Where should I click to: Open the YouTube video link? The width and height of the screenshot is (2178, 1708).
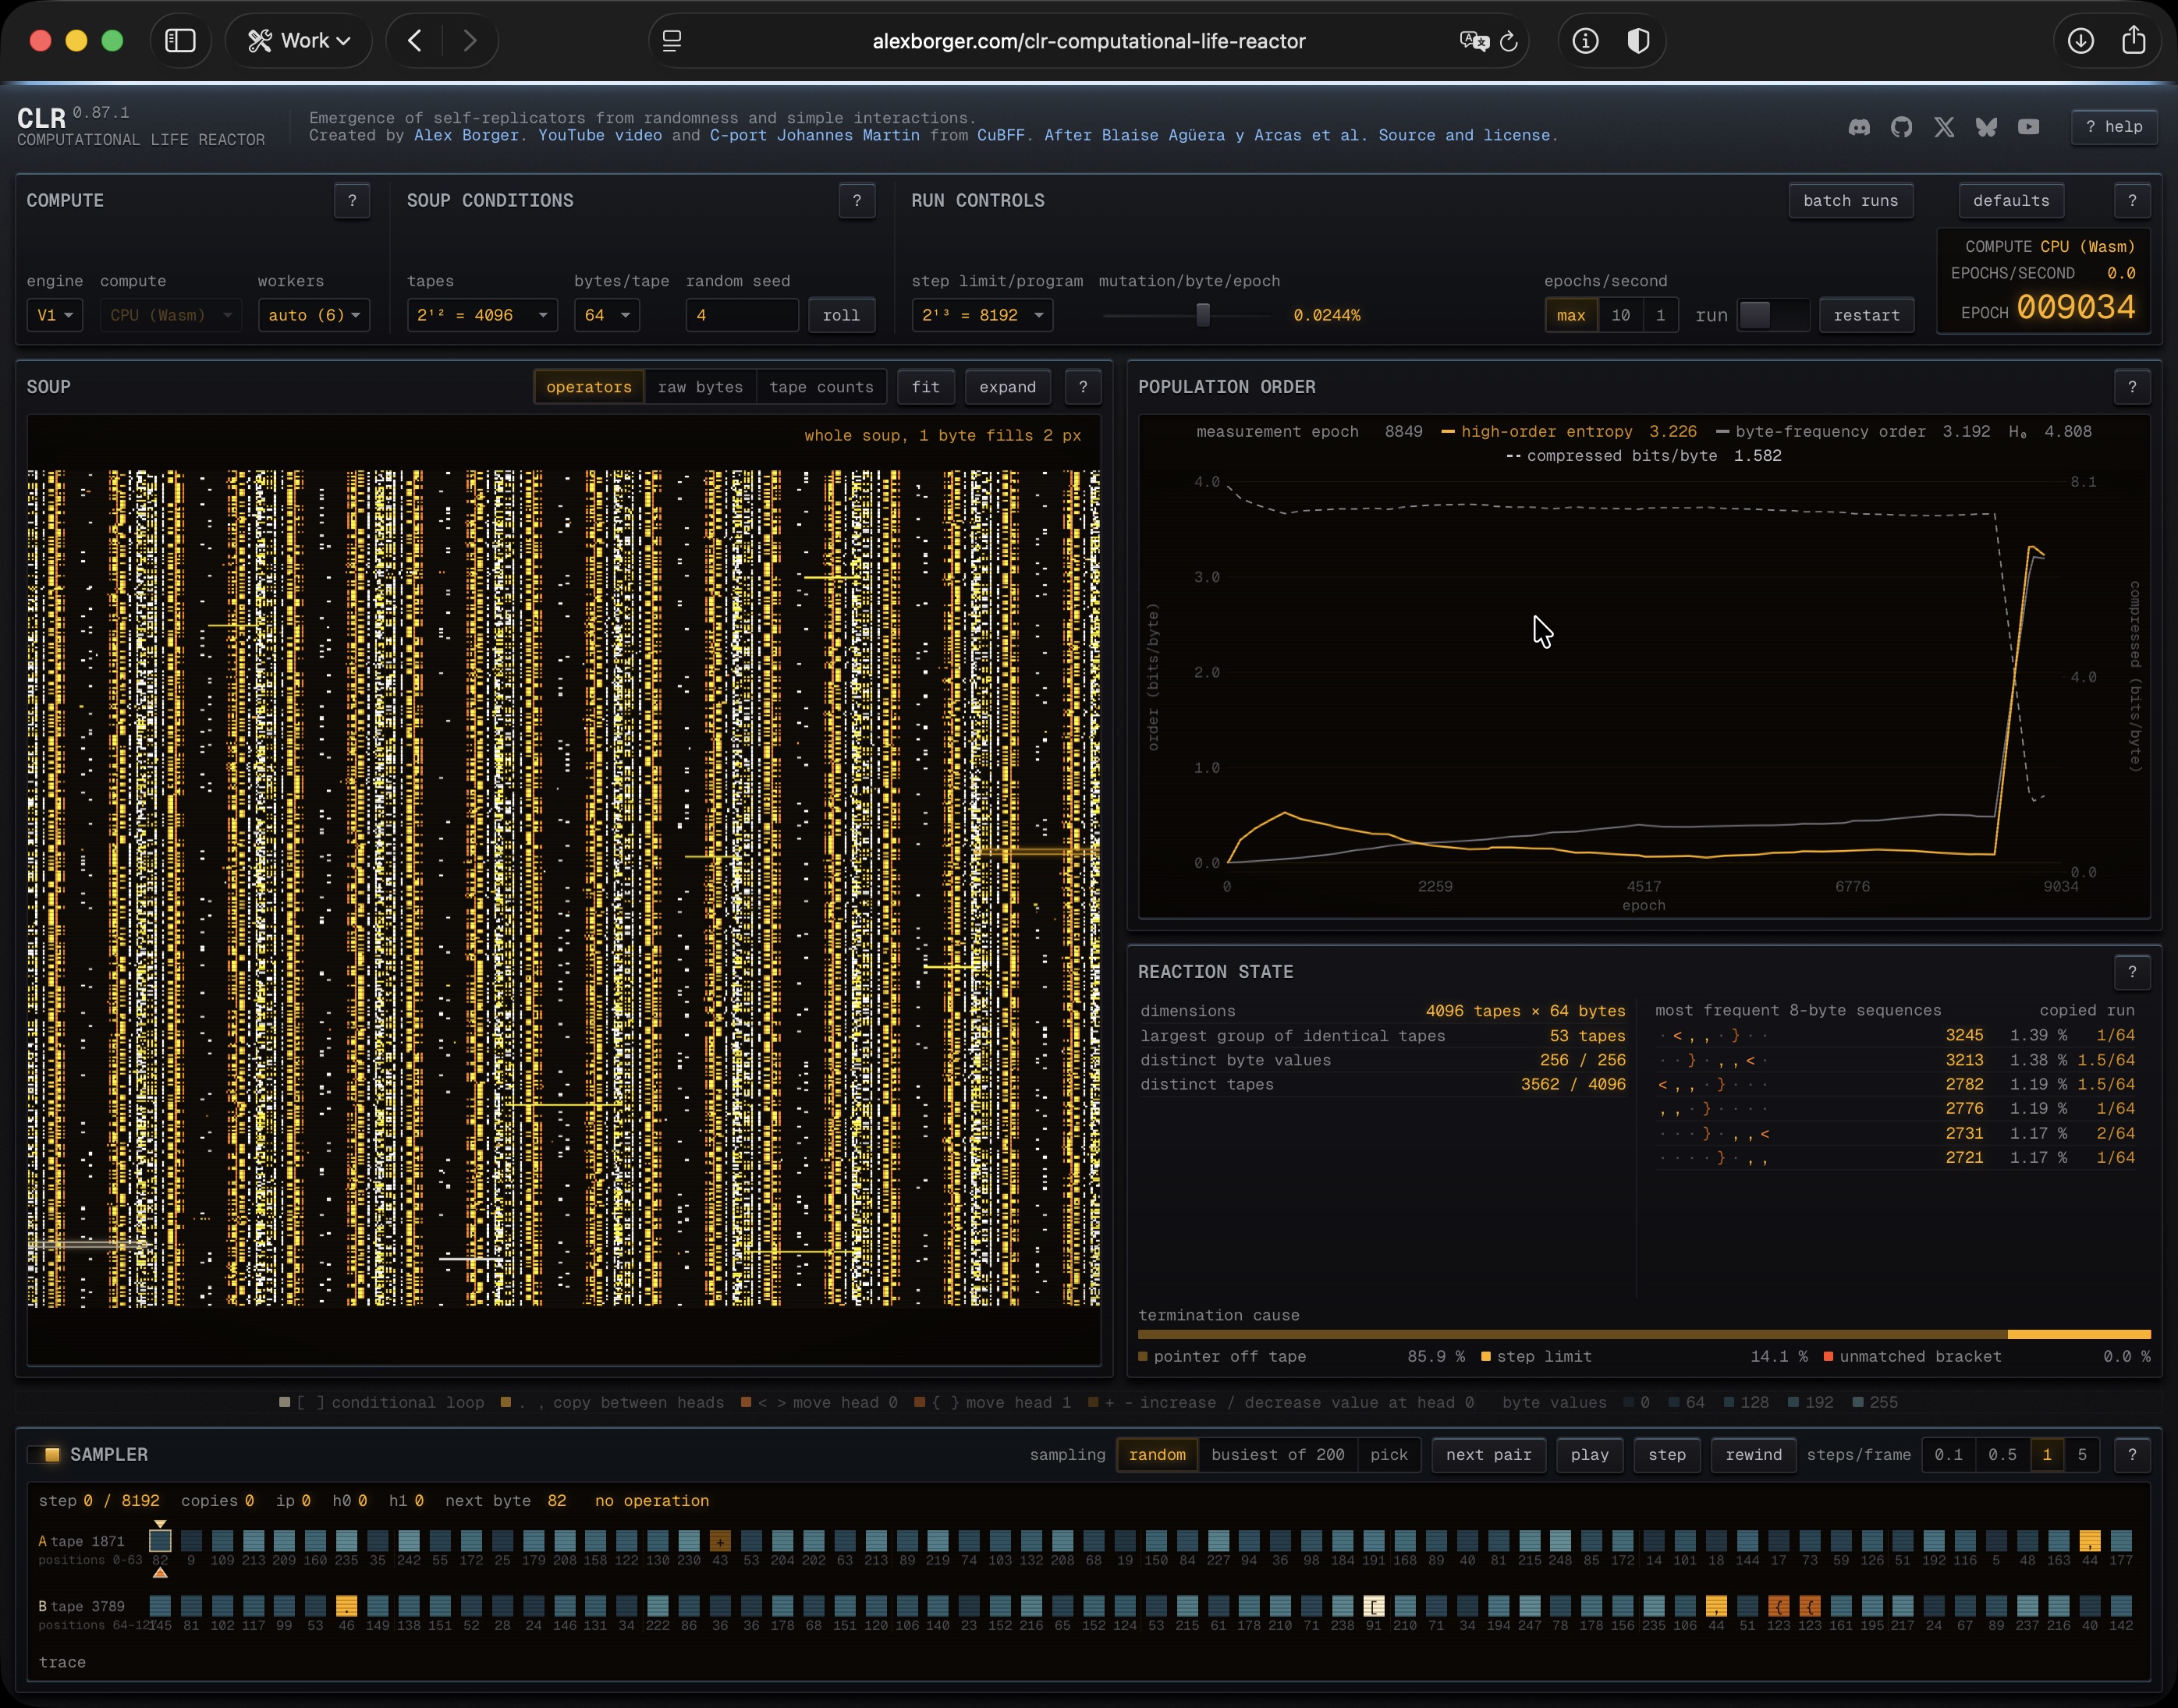600,135
